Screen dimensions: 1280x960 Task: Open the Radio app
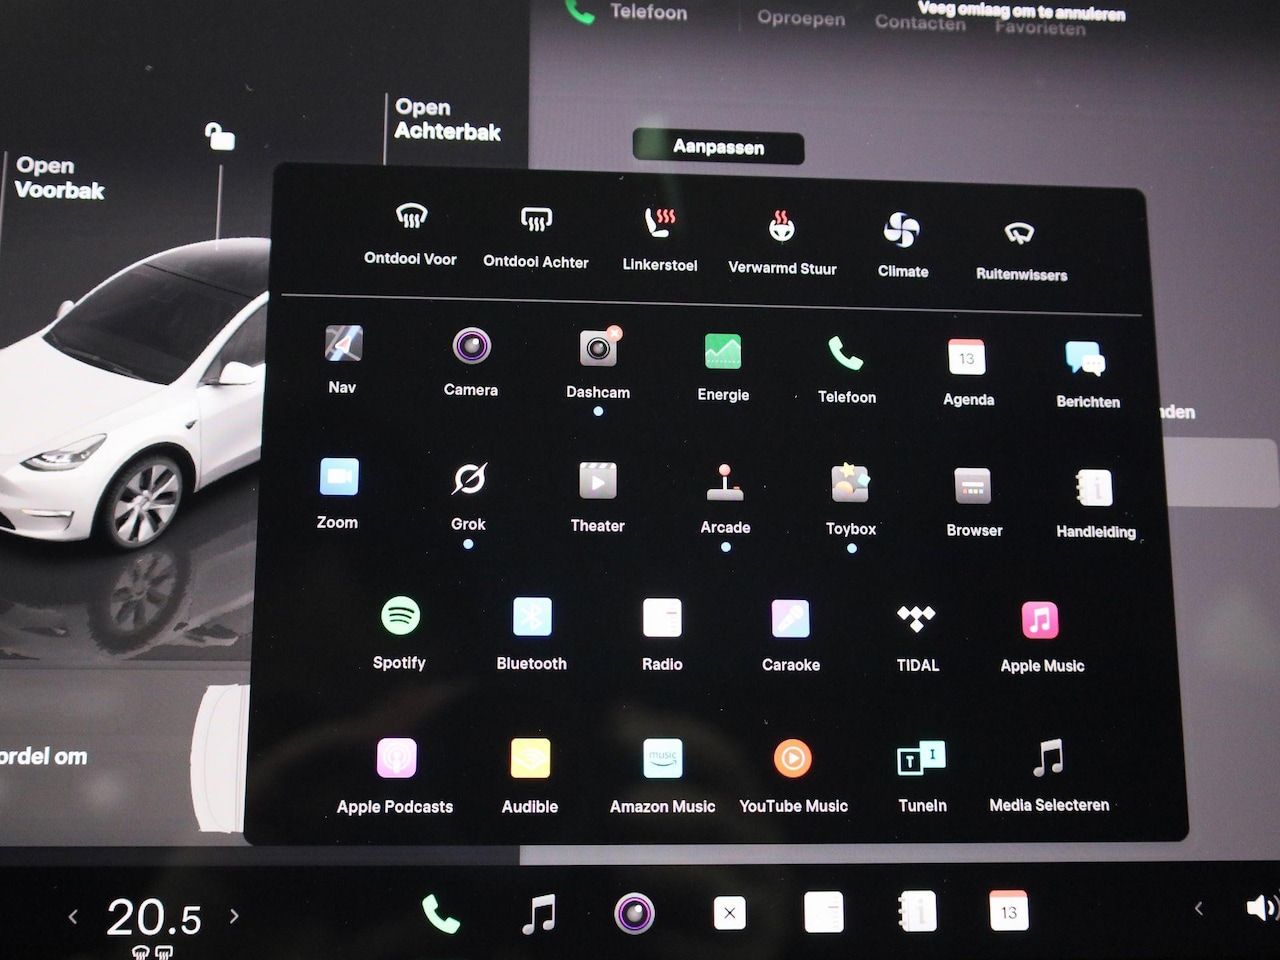pyautogui.click(x=662, y=636)
